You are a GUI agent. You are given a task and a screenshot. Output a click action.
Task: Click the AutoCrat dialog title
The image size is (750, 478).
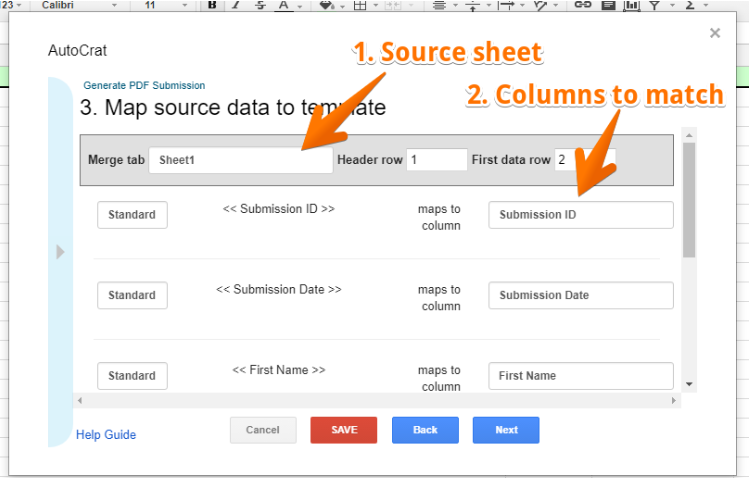(x=77, y=50)
